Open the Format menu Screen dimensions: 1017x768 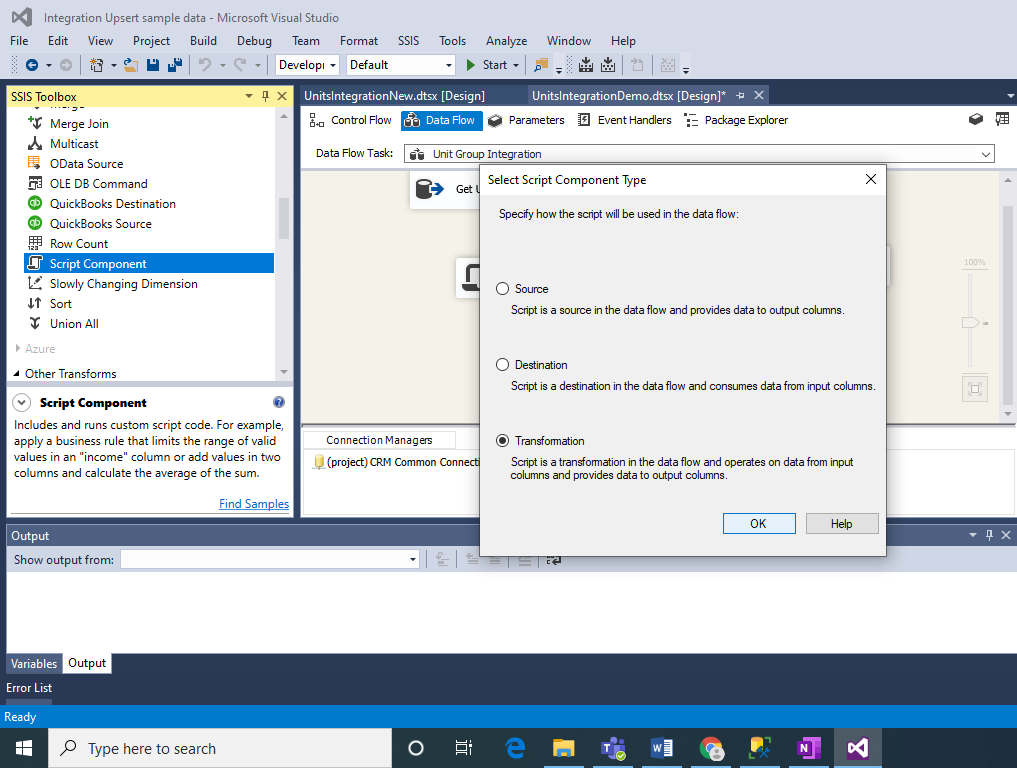(x=359, y=41)
